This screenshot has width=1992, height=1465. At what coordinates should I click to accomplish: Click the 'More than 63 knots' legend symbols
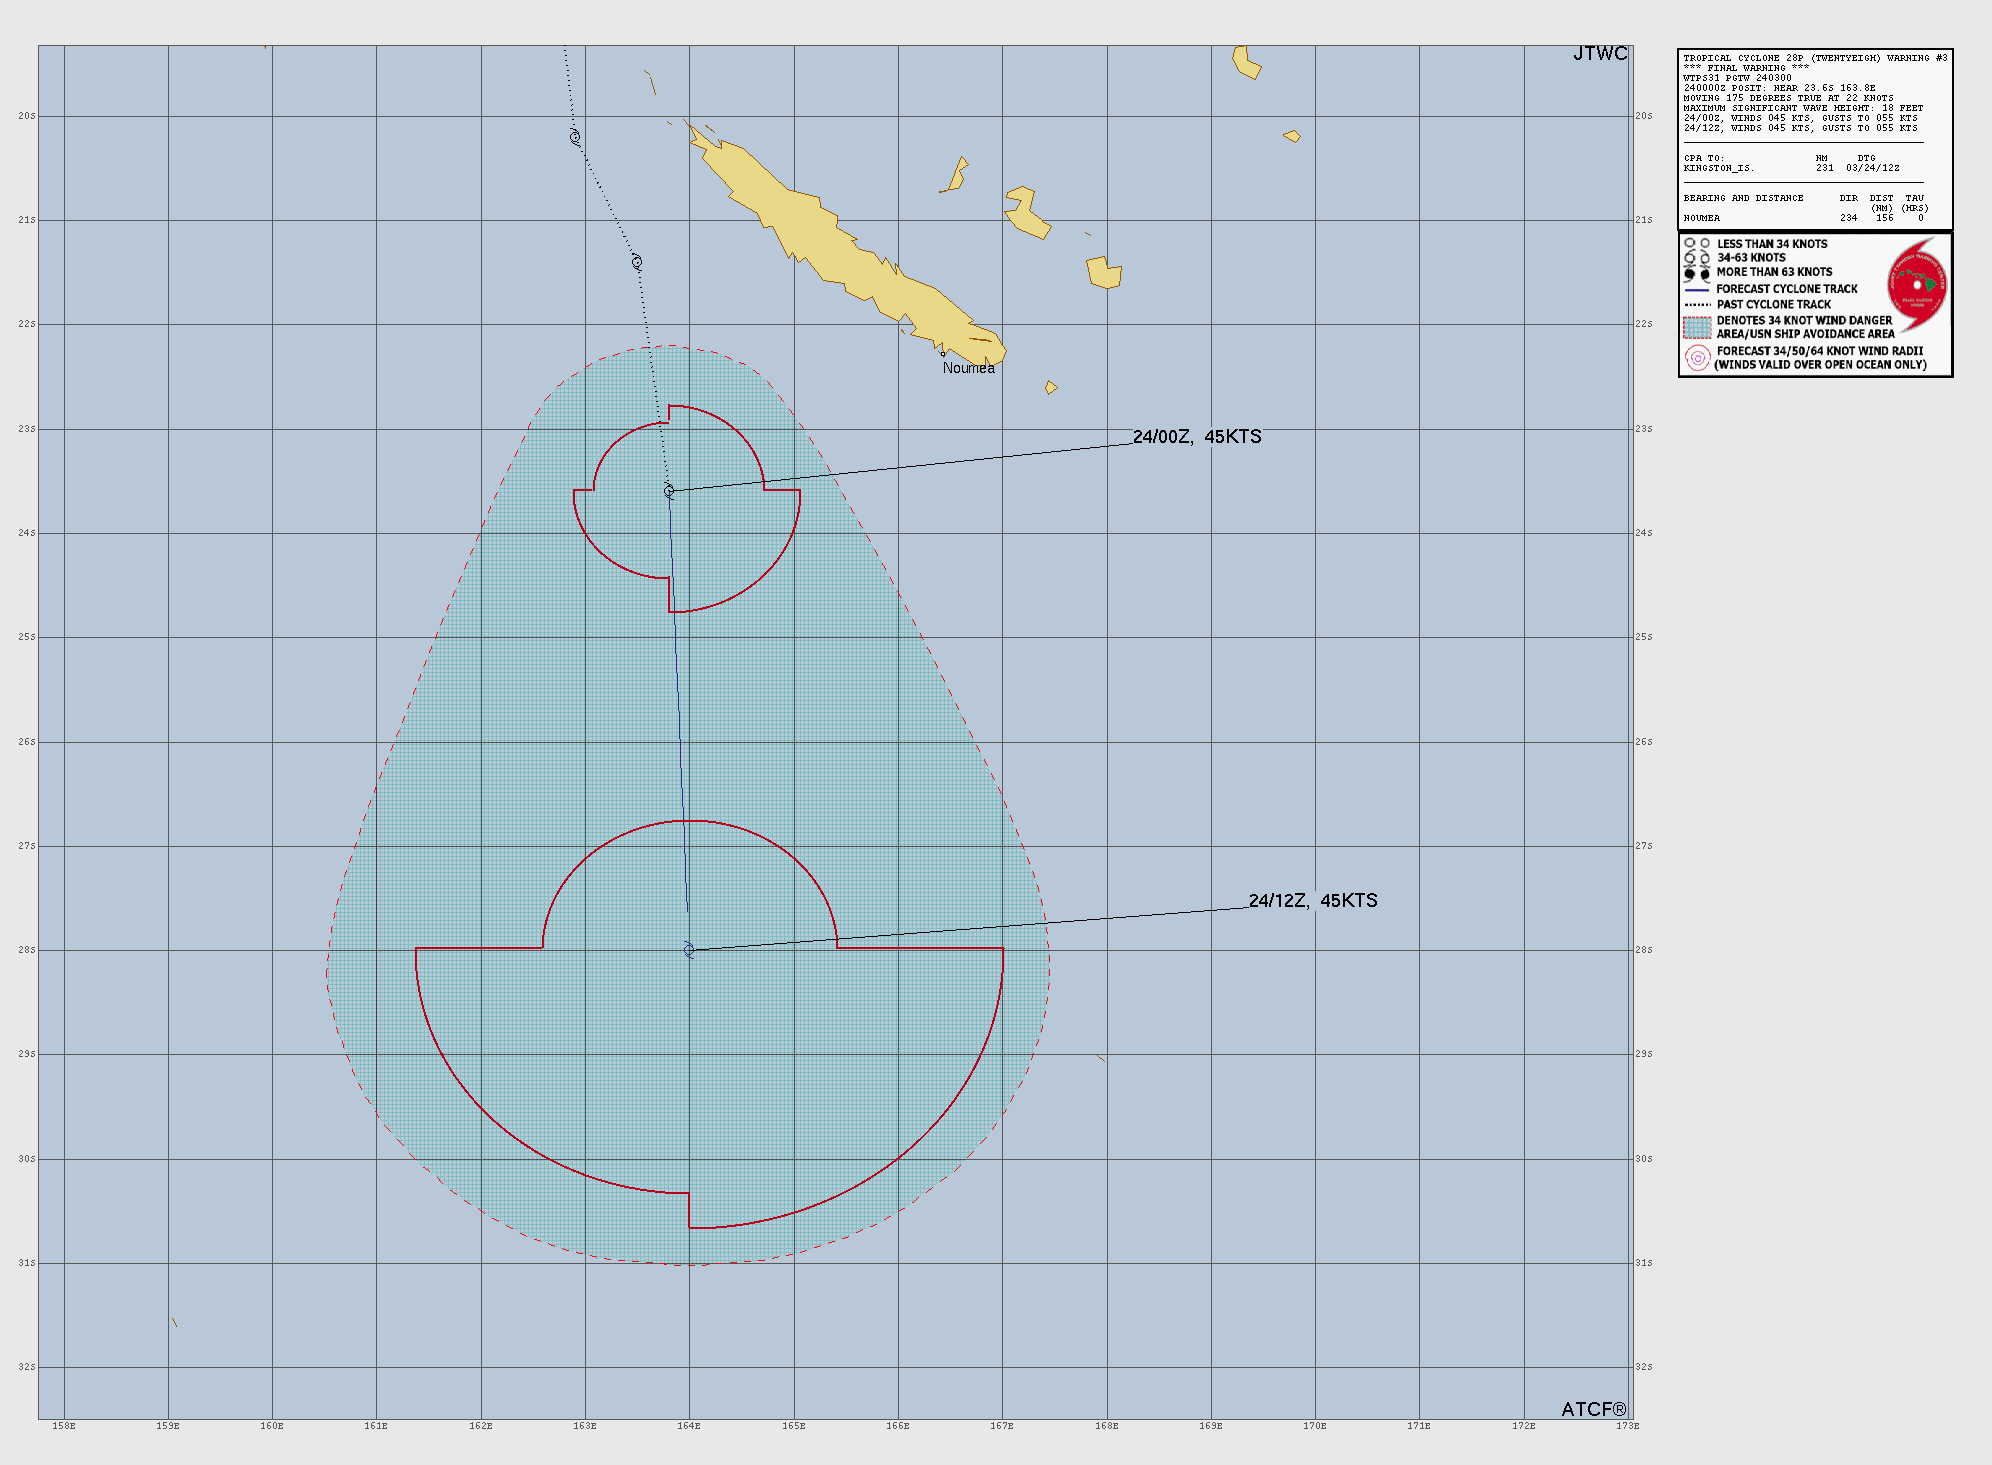(1697, 273)
